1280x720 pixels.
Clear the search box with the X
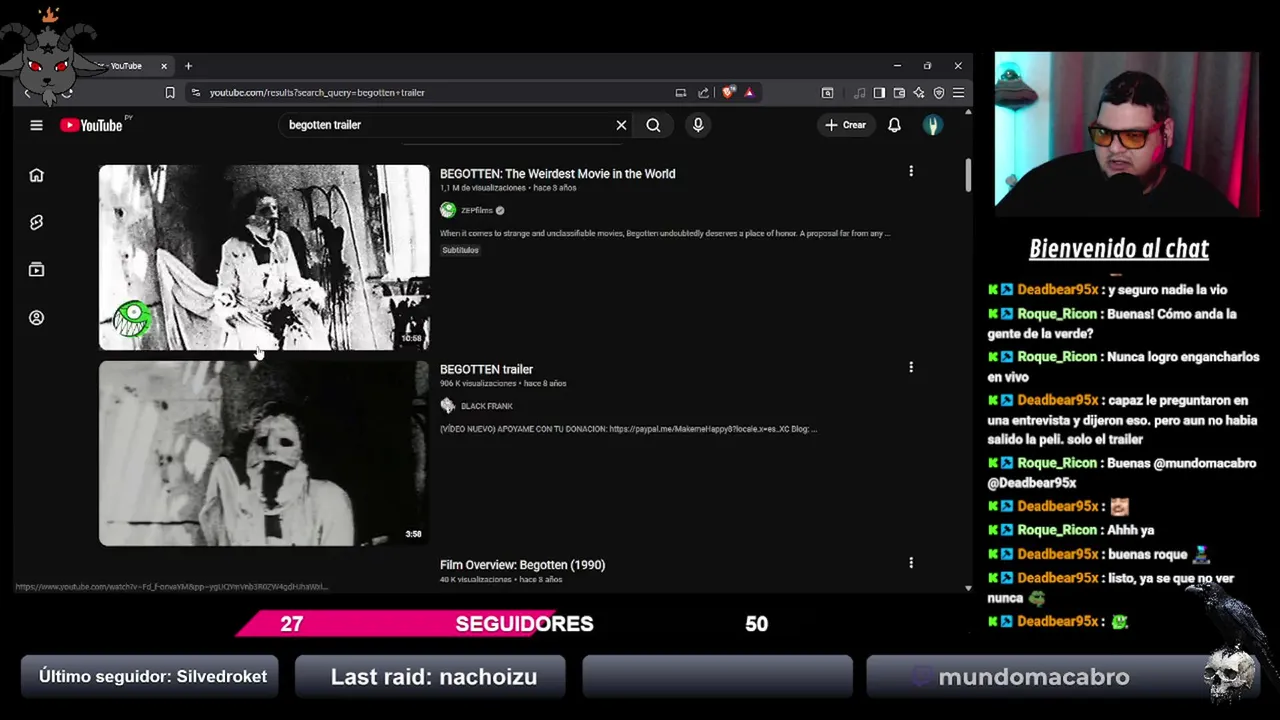click(x=621, y=125)
